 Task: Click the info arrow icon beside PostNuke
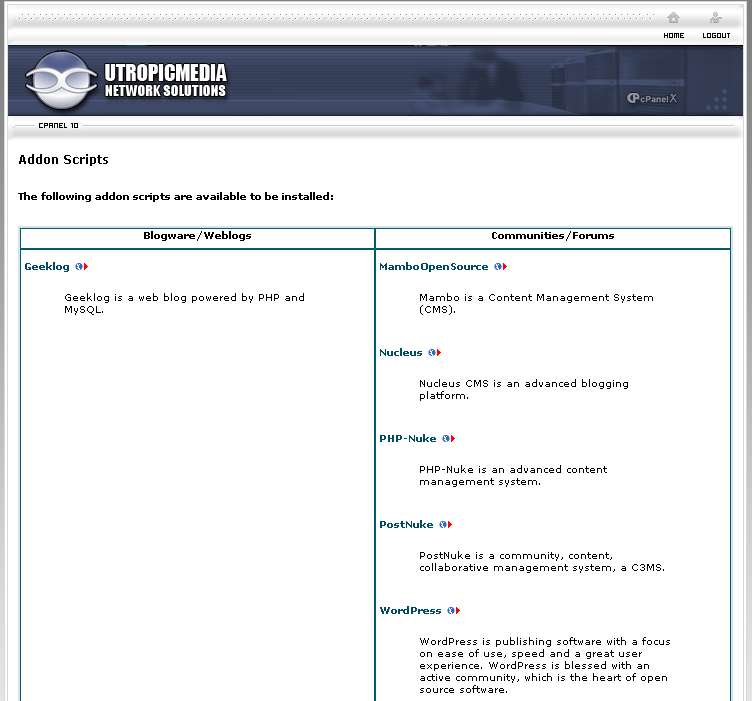446,525
